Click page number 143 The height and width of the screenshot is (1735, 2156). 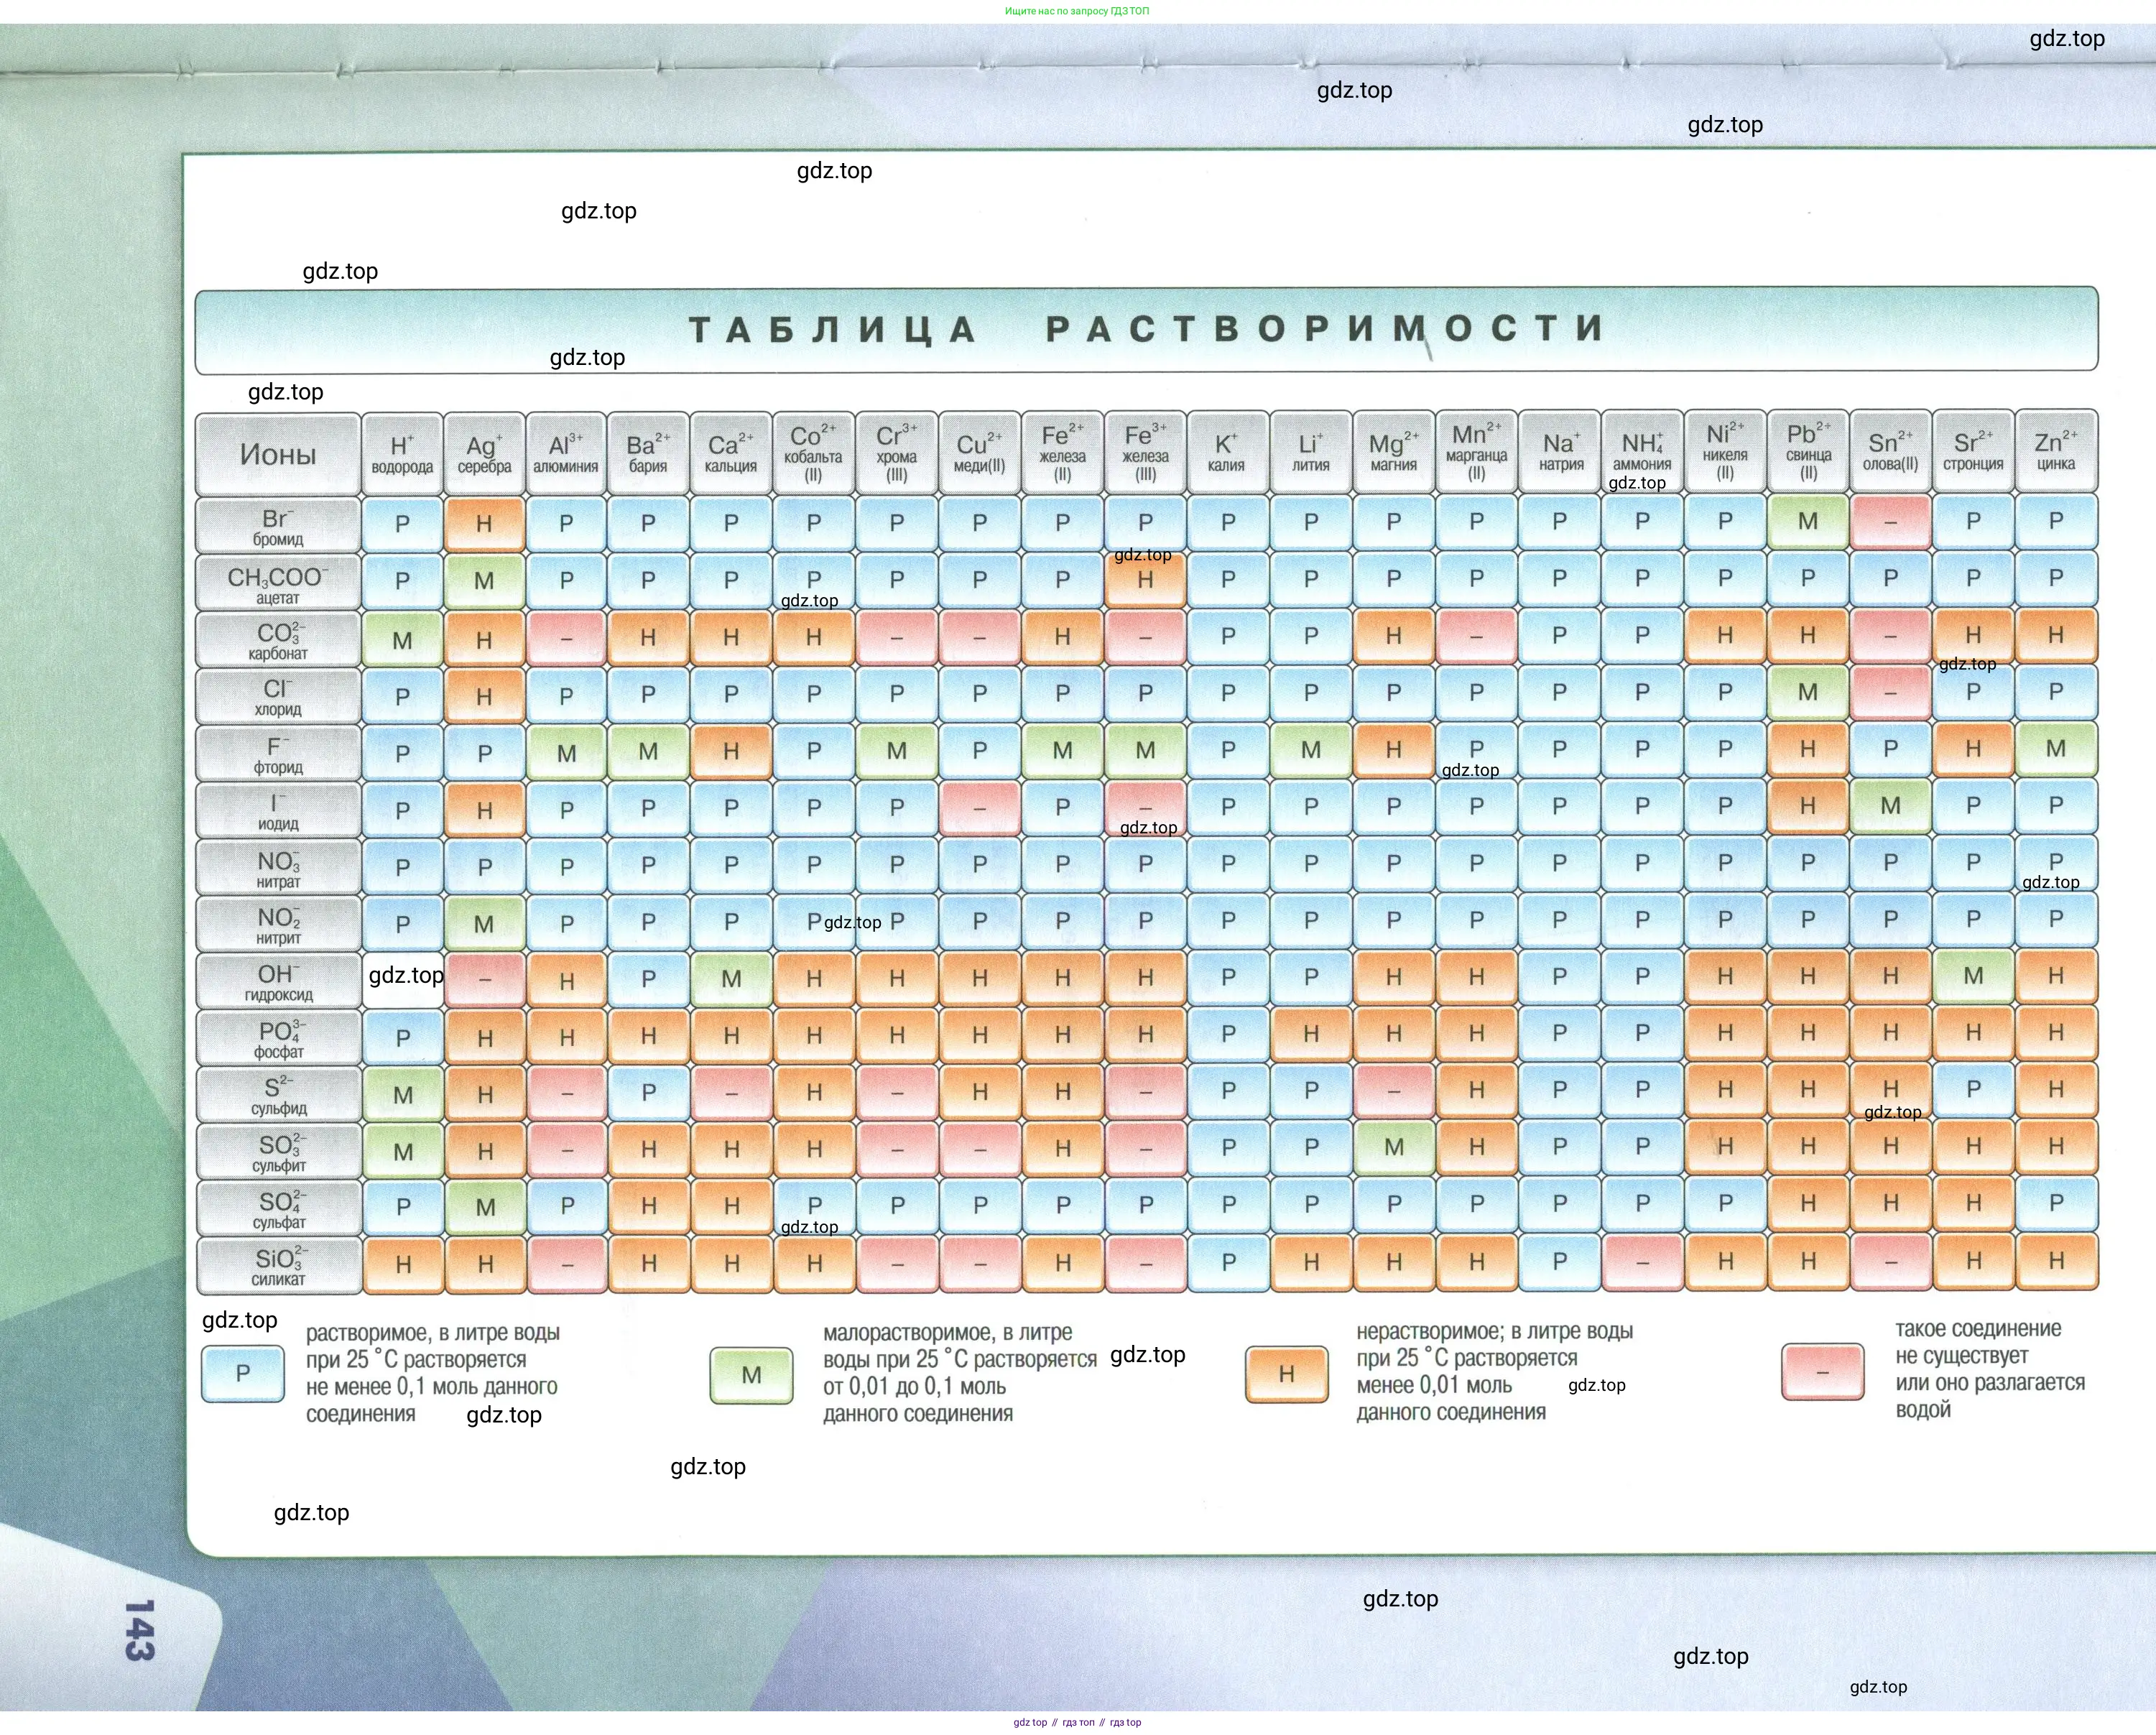[x=139, y=1630]
